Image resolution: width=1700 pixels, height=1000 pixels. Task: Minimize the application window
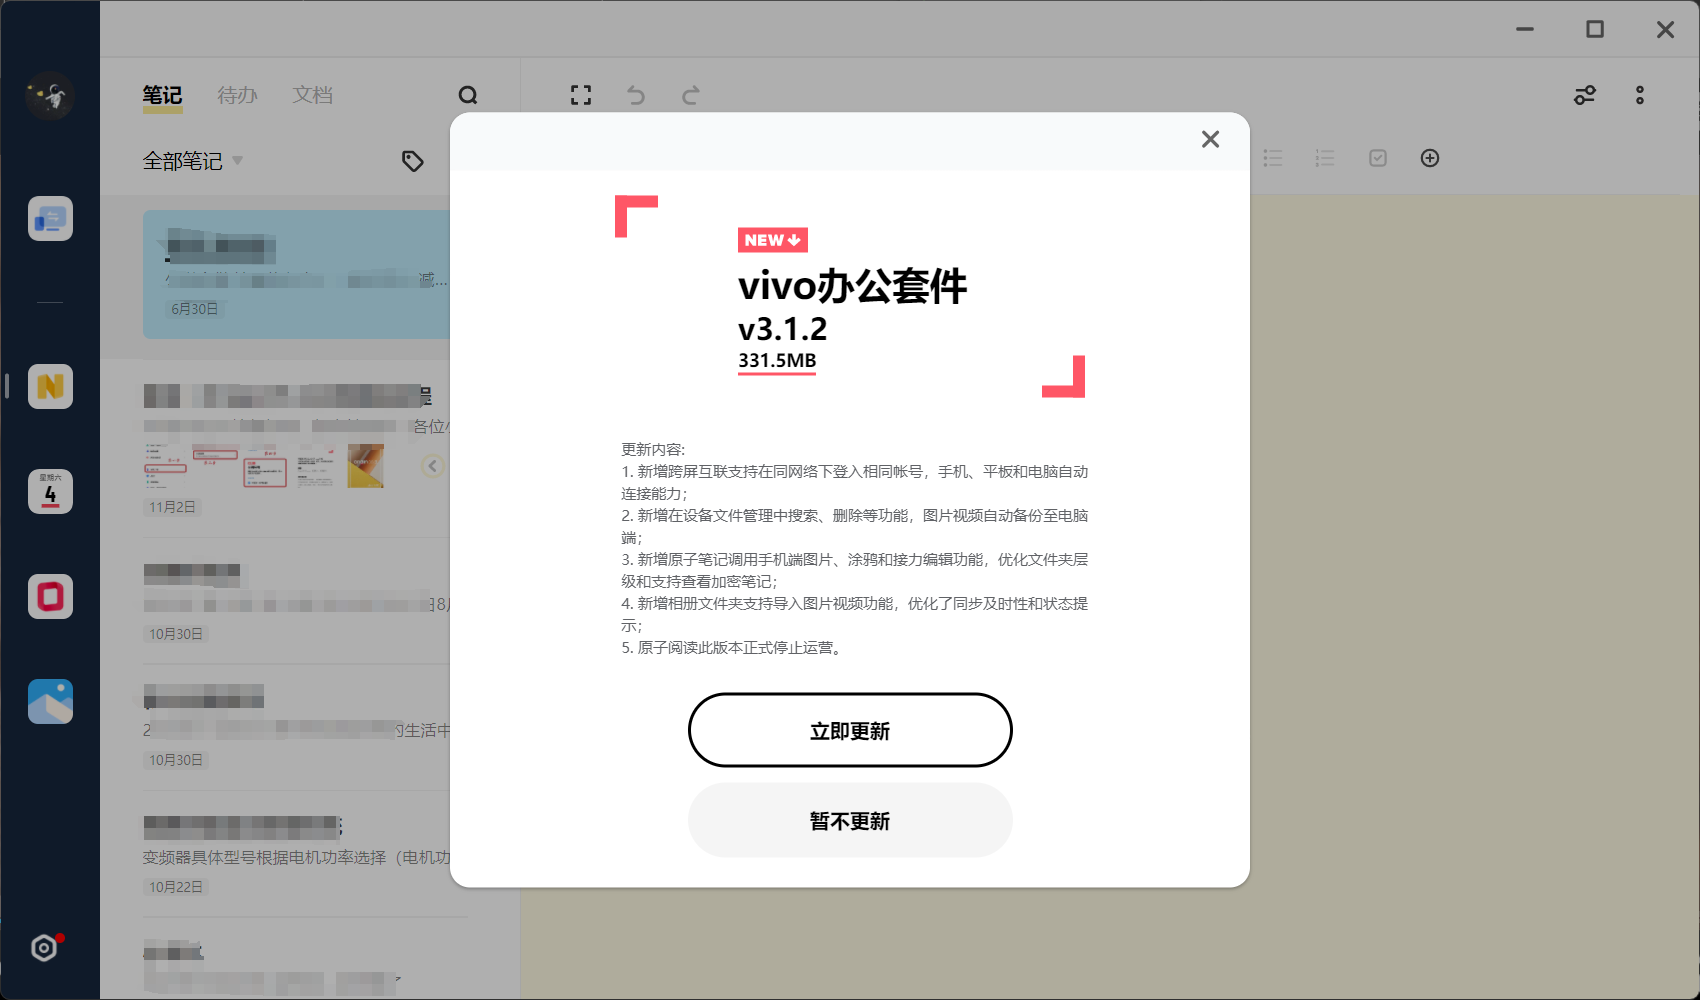point(1525,30)
